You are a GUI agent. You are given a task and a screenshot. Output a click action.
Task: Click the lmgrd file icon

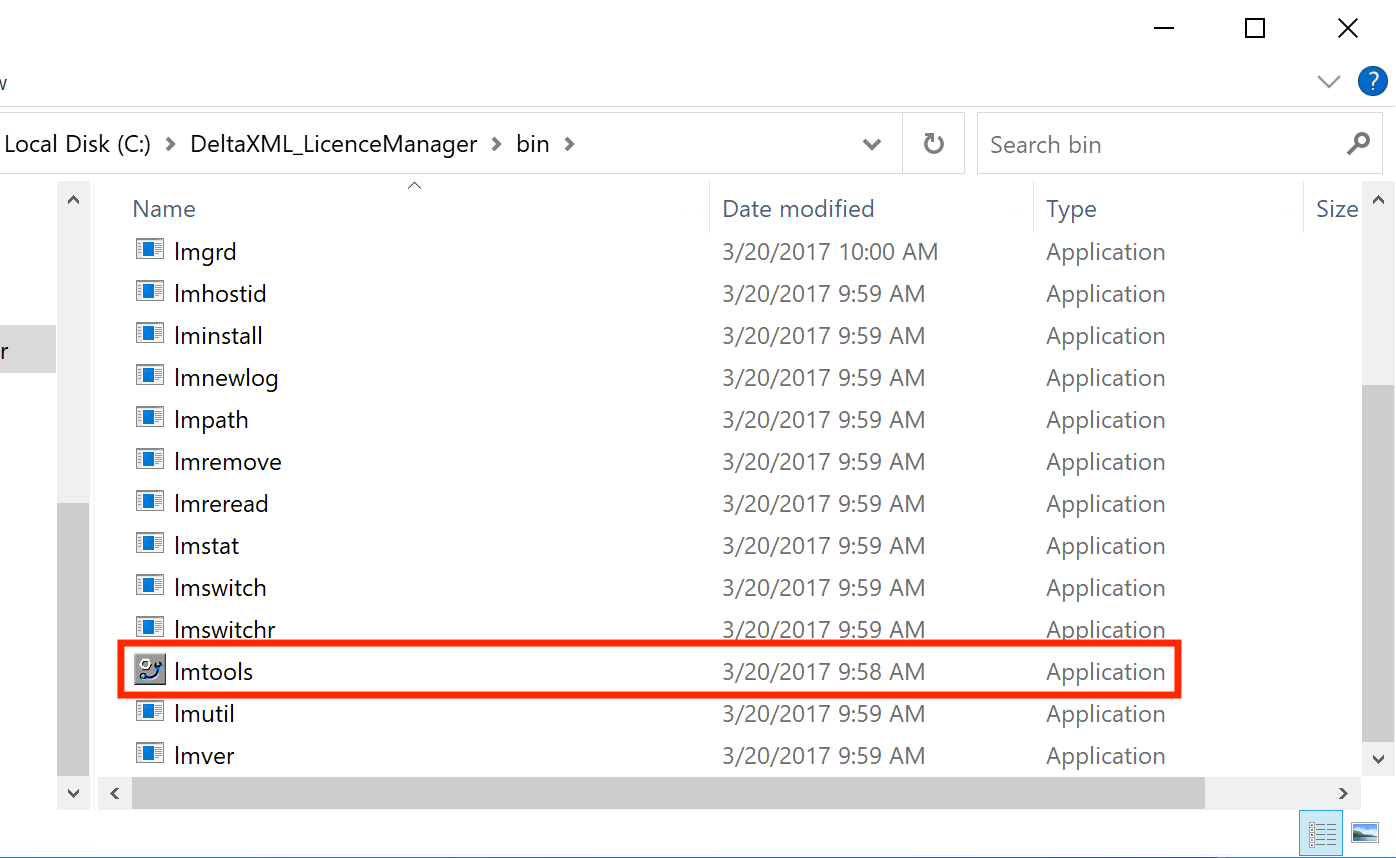click(150, 251)
